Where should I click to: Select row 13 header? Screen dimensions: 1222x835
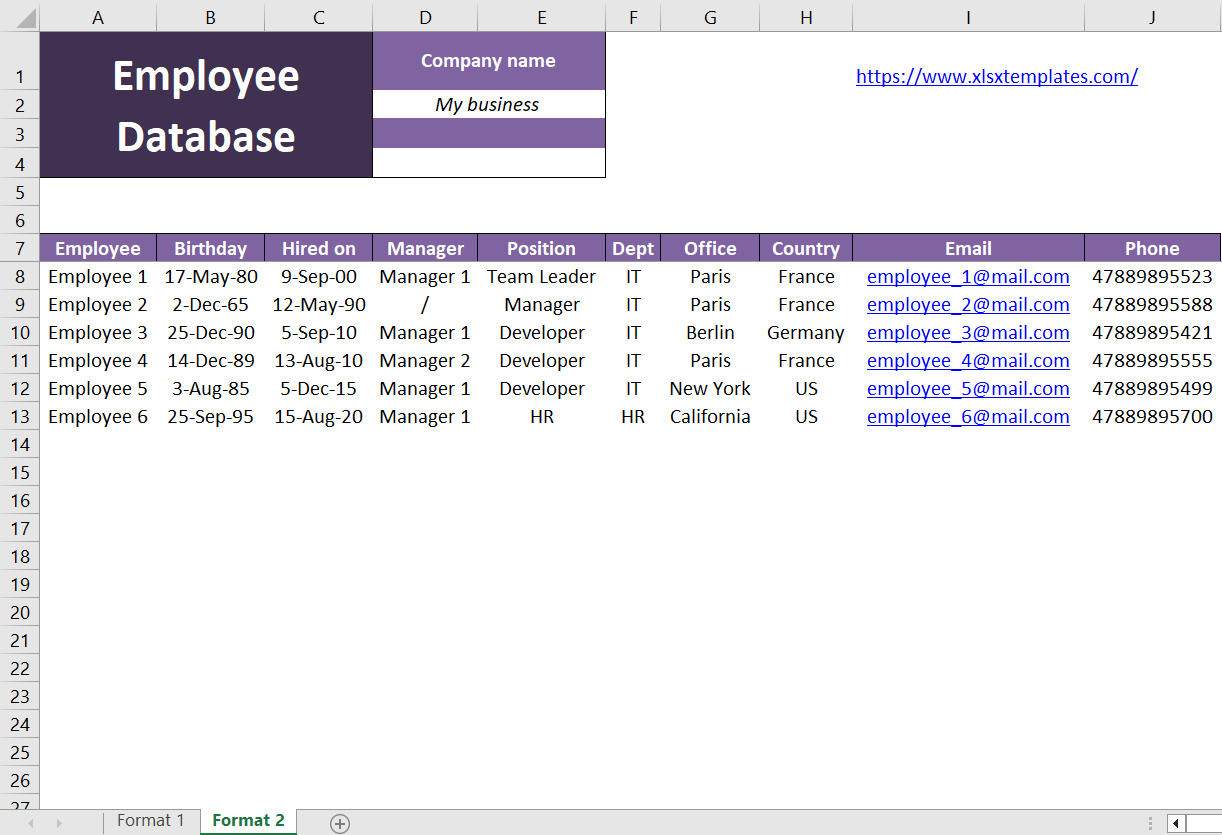pyautogui.click(x=20, y=416)
